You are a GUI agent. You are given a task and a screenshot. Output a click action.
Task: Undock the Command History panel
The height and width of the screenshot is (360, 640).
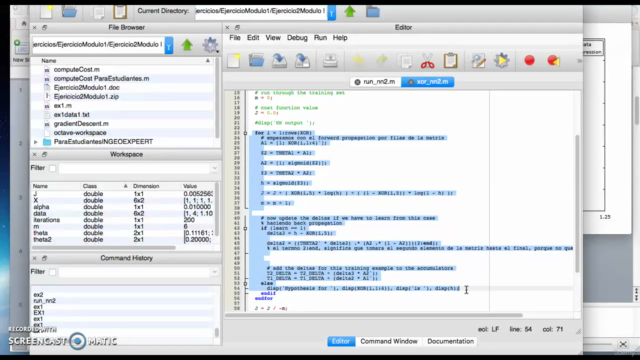(44, 258)
